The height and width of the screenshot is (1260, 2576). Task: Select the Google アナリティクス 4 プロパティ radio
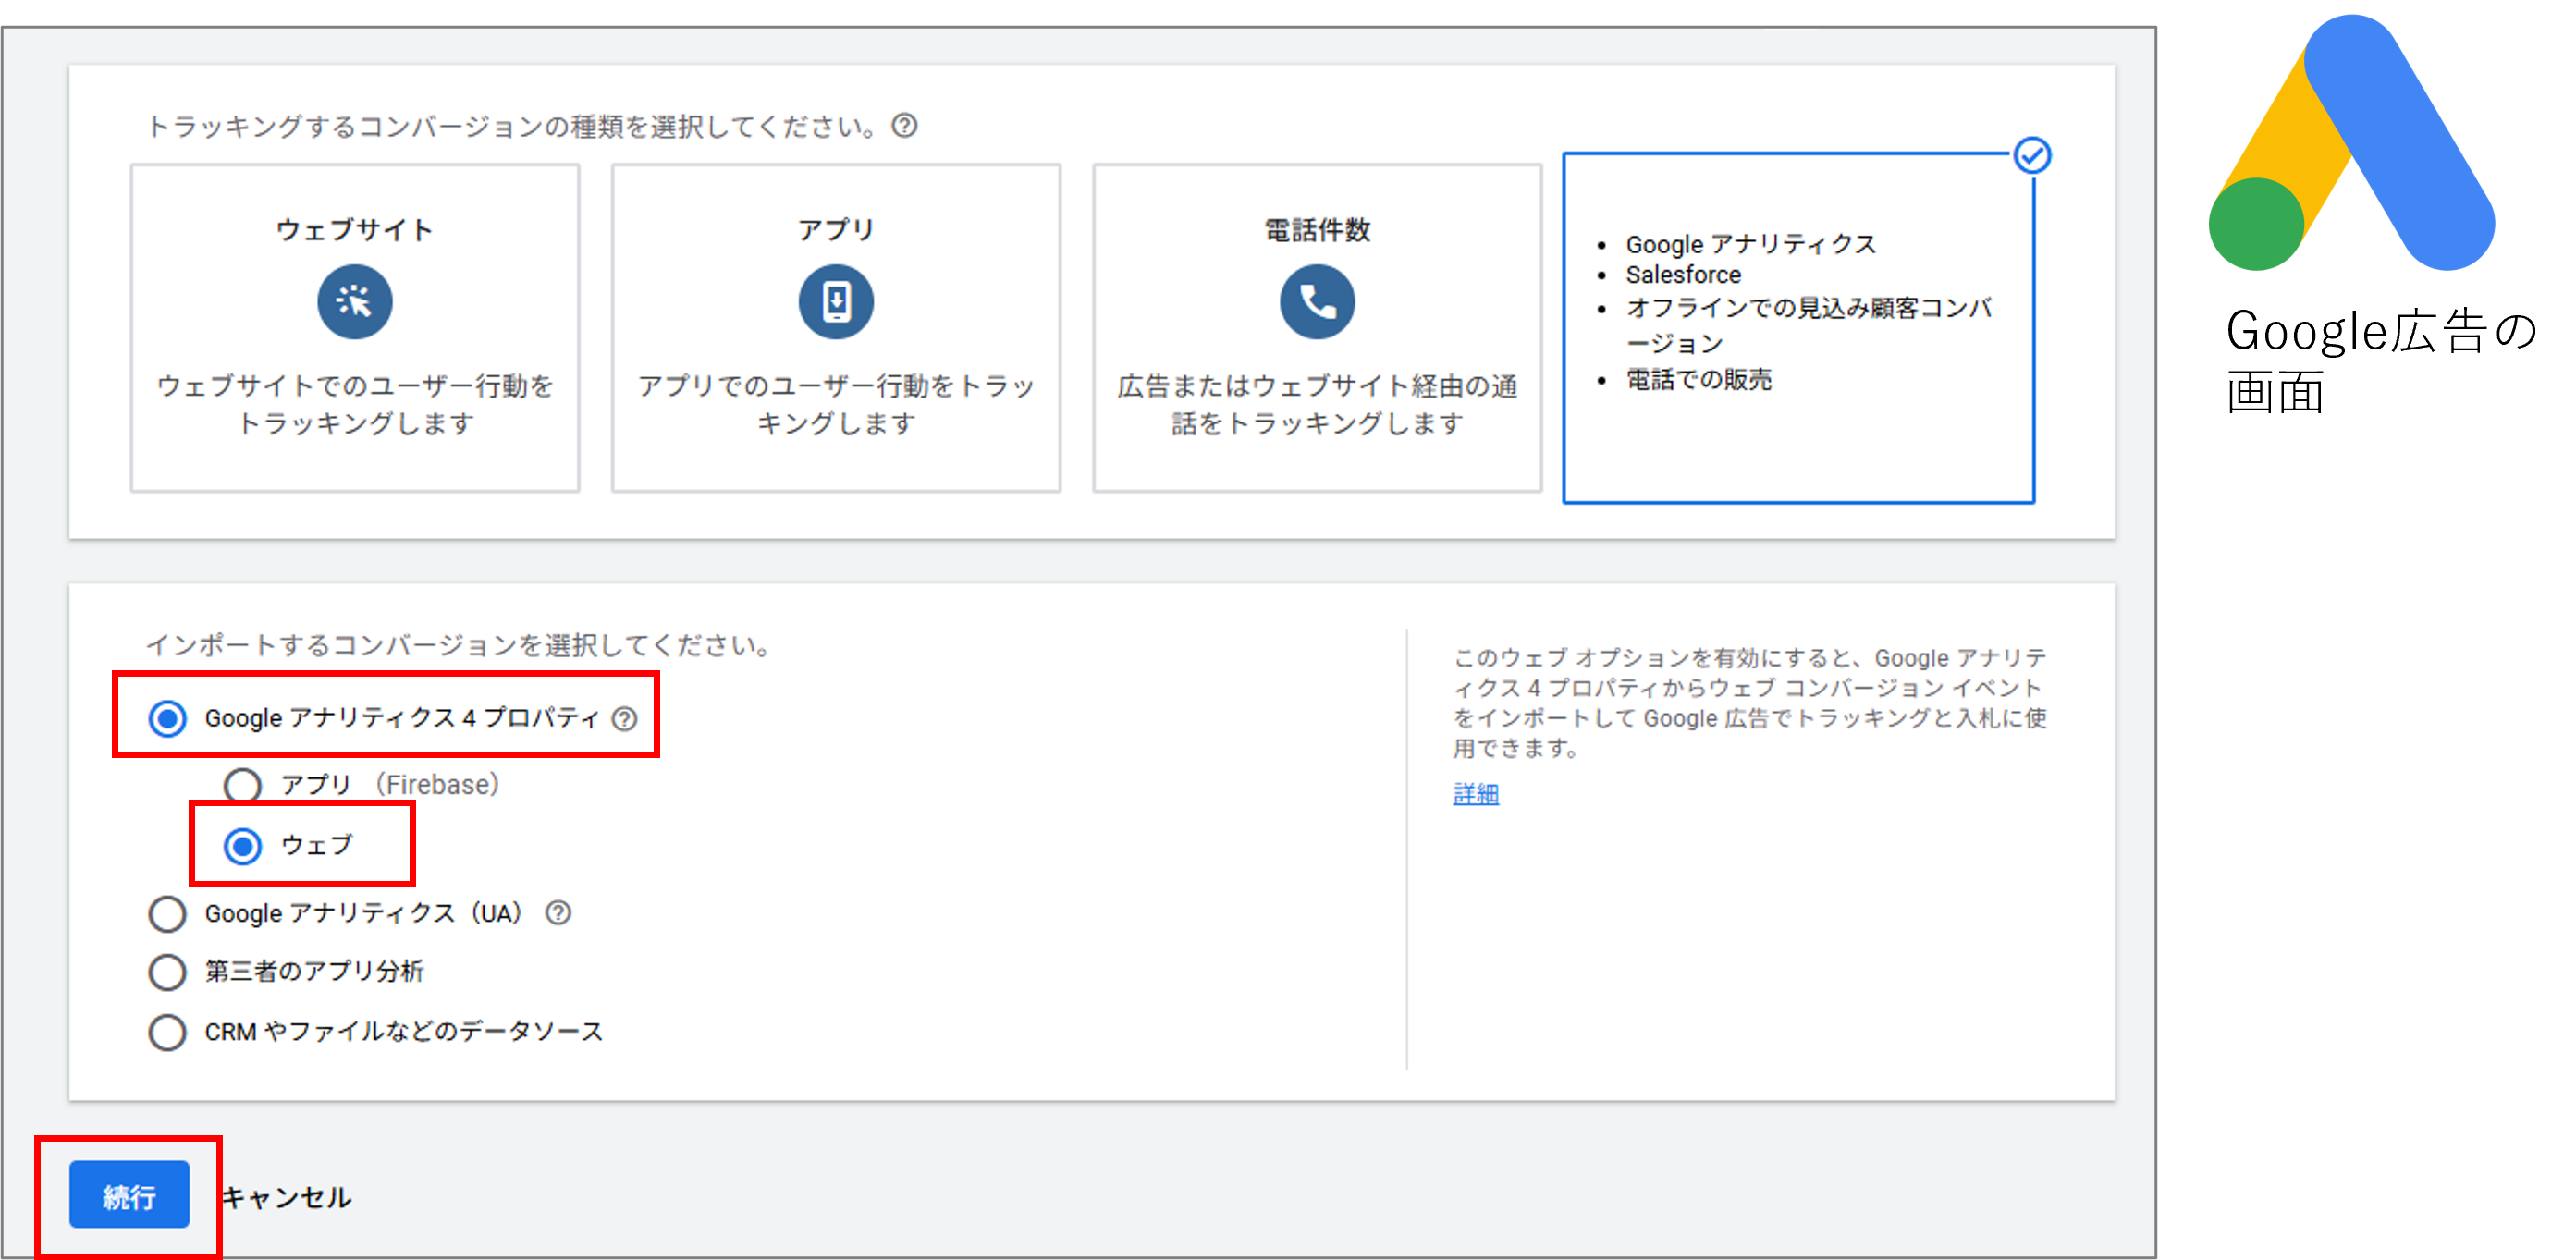pos(167,719)
